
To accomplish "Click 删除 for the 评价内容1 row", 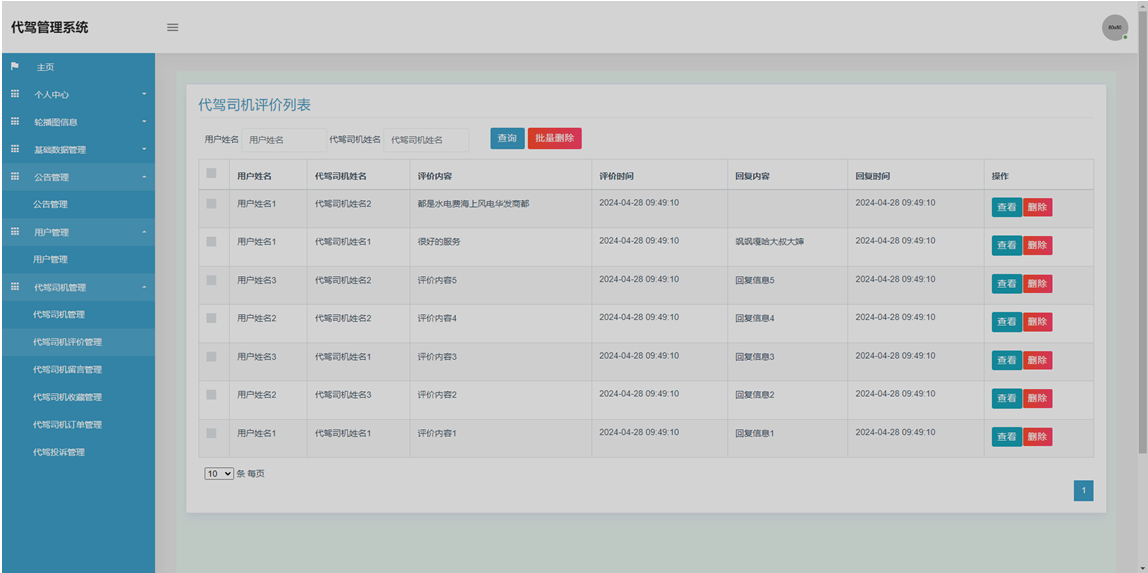I will coord(1037,437).
